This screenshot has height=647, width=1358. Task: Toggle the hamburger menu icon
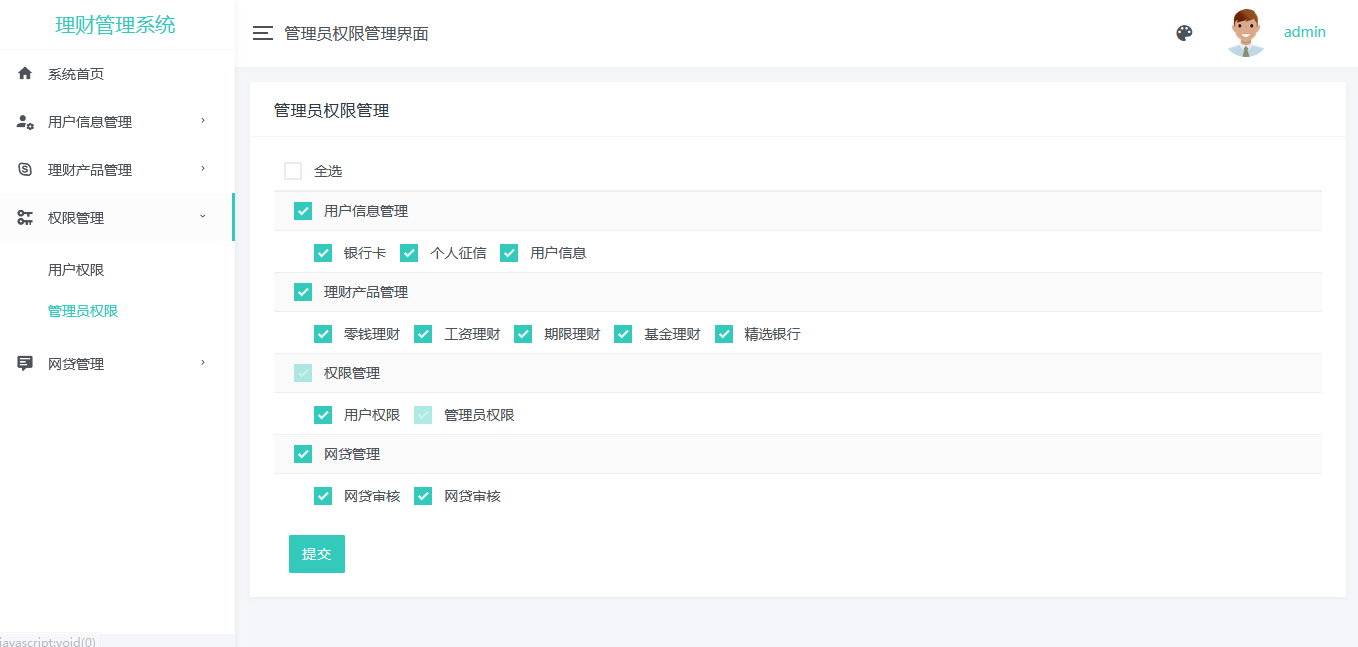[263, 34]
